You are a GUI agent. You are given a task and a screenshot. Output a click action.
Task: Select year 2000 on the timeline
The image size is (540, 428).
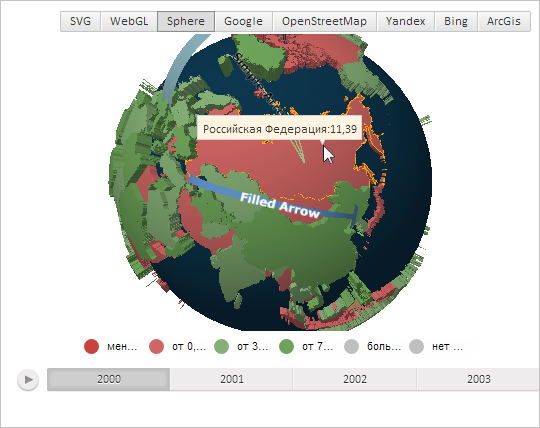(108, 379)
